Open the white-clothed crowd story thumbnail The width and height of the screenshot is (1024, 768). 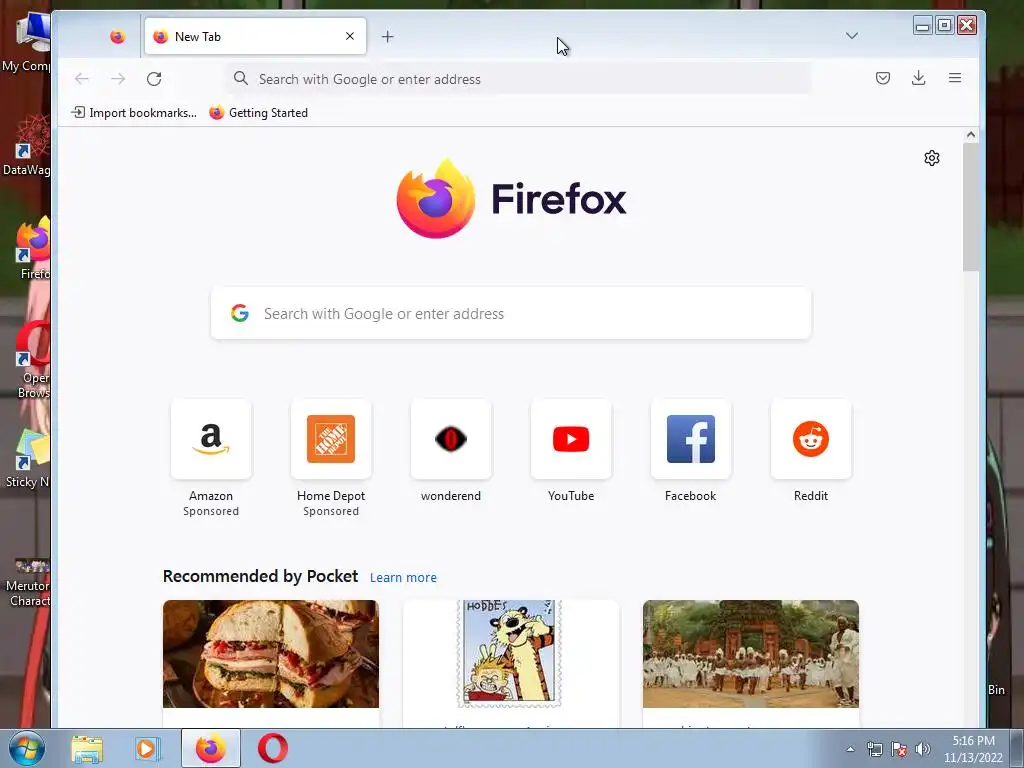pyautogui.click(x=751, y=654)
